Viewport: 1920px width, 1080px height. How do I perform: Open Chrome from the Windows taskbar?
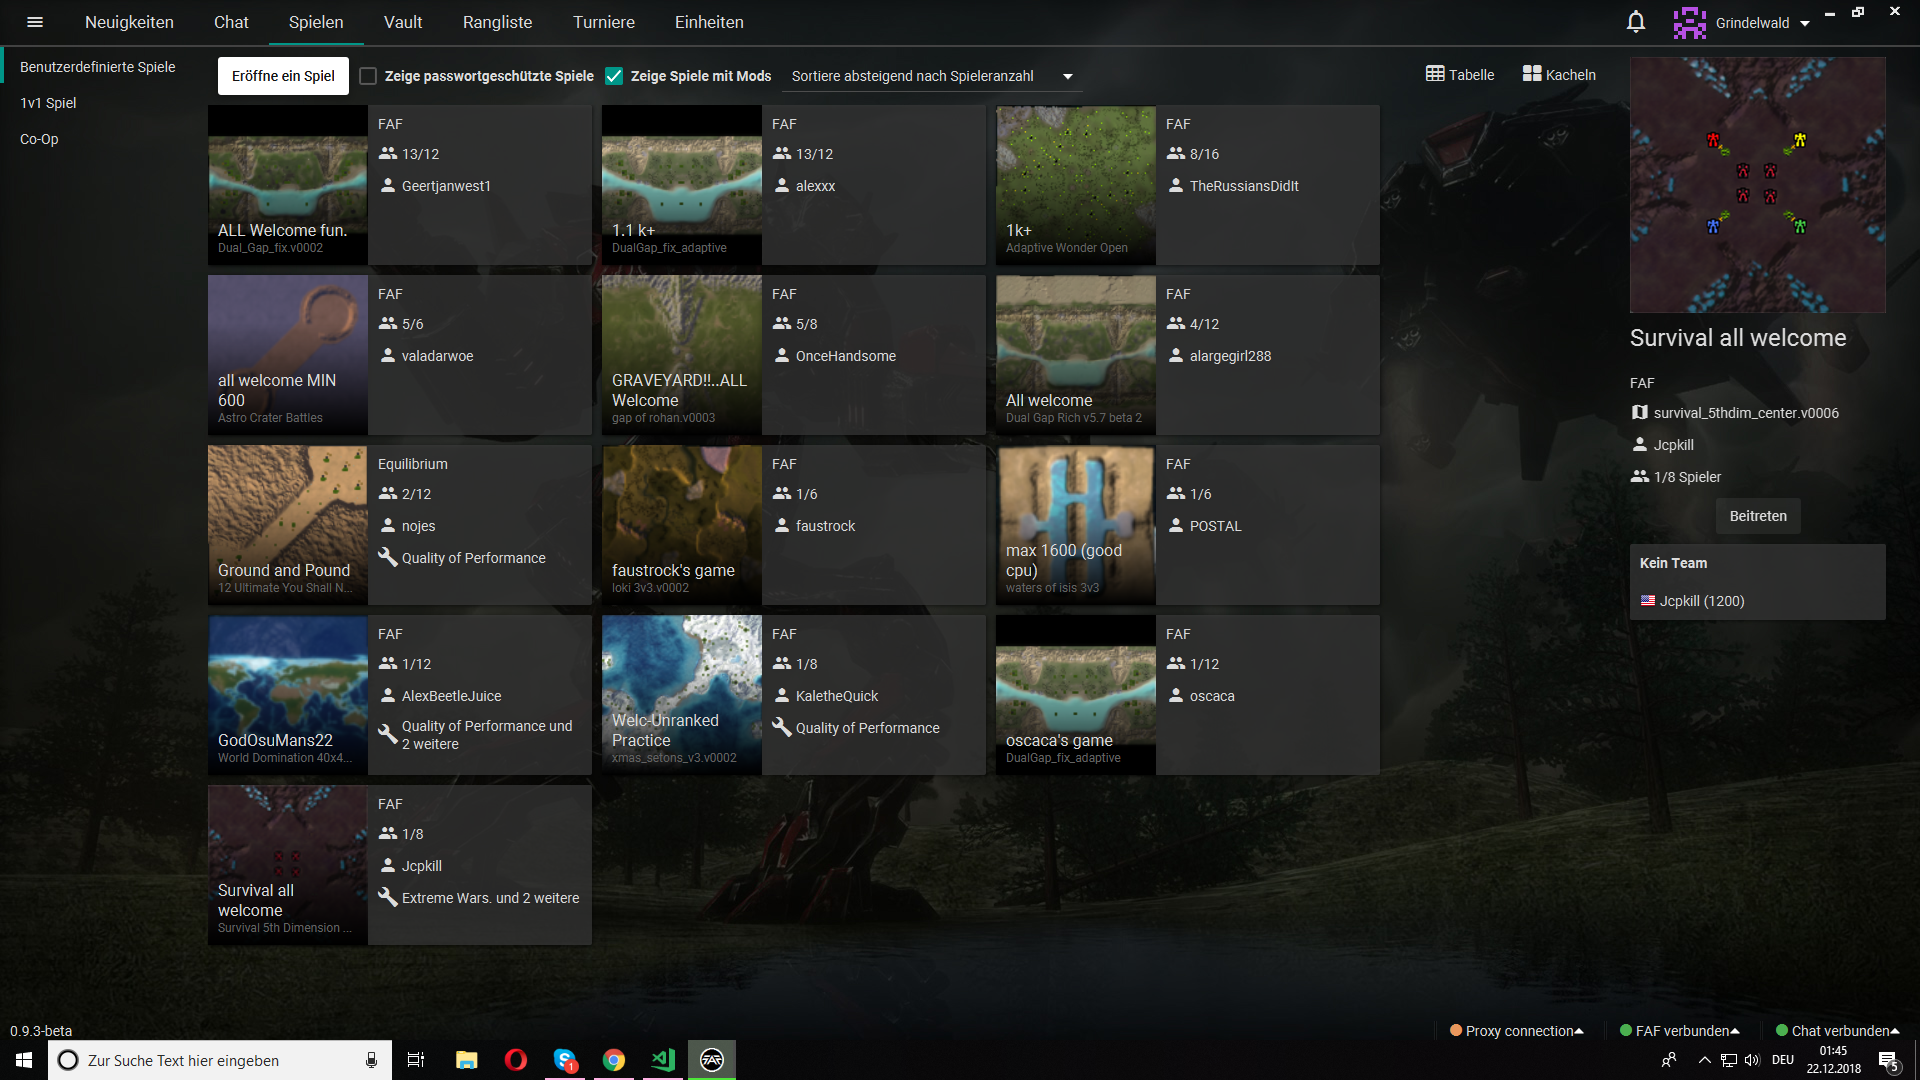click(x=613, y=1059)
